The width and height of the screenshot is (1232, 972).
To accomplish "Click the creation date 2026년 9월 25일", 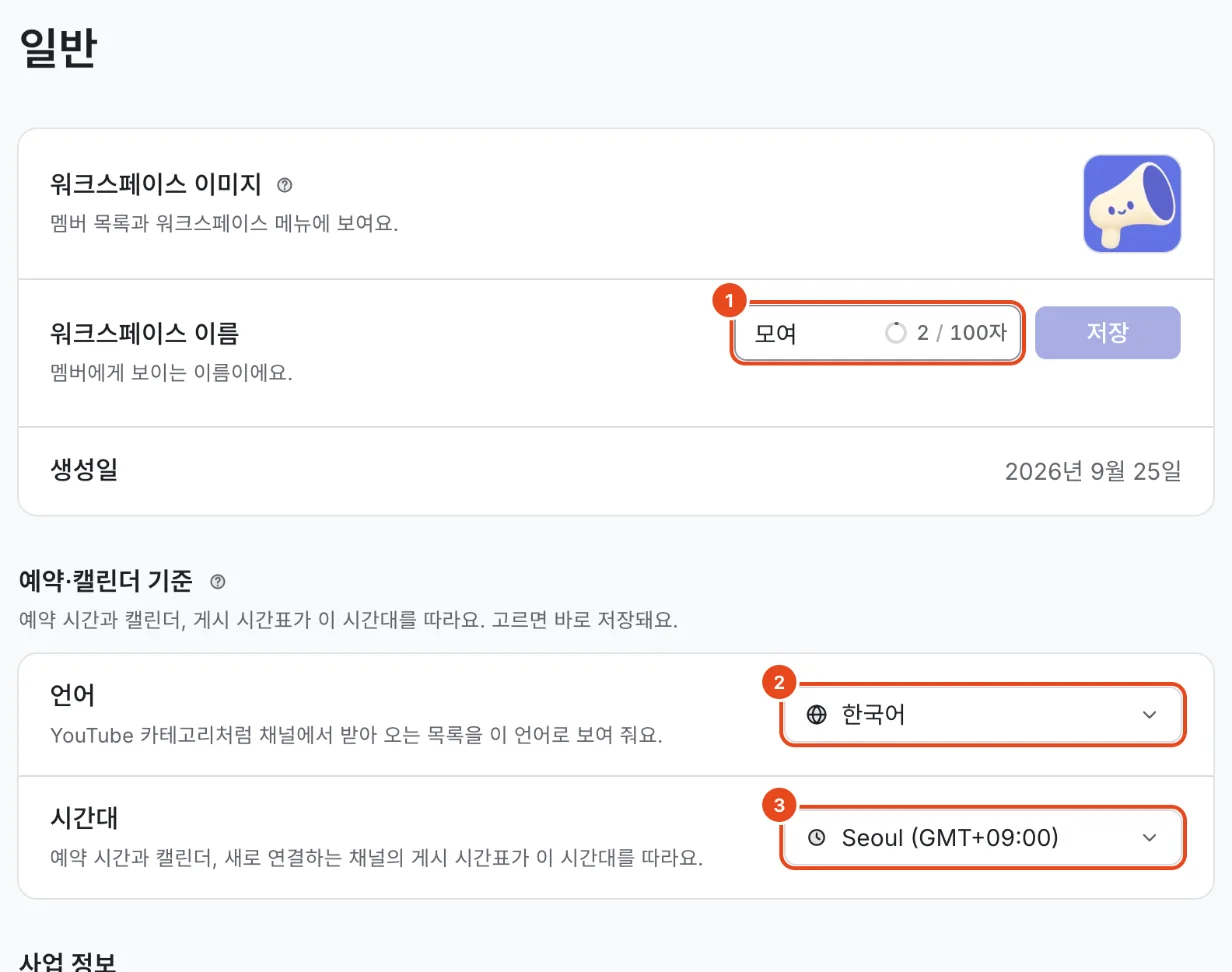I will (1093, 471).
